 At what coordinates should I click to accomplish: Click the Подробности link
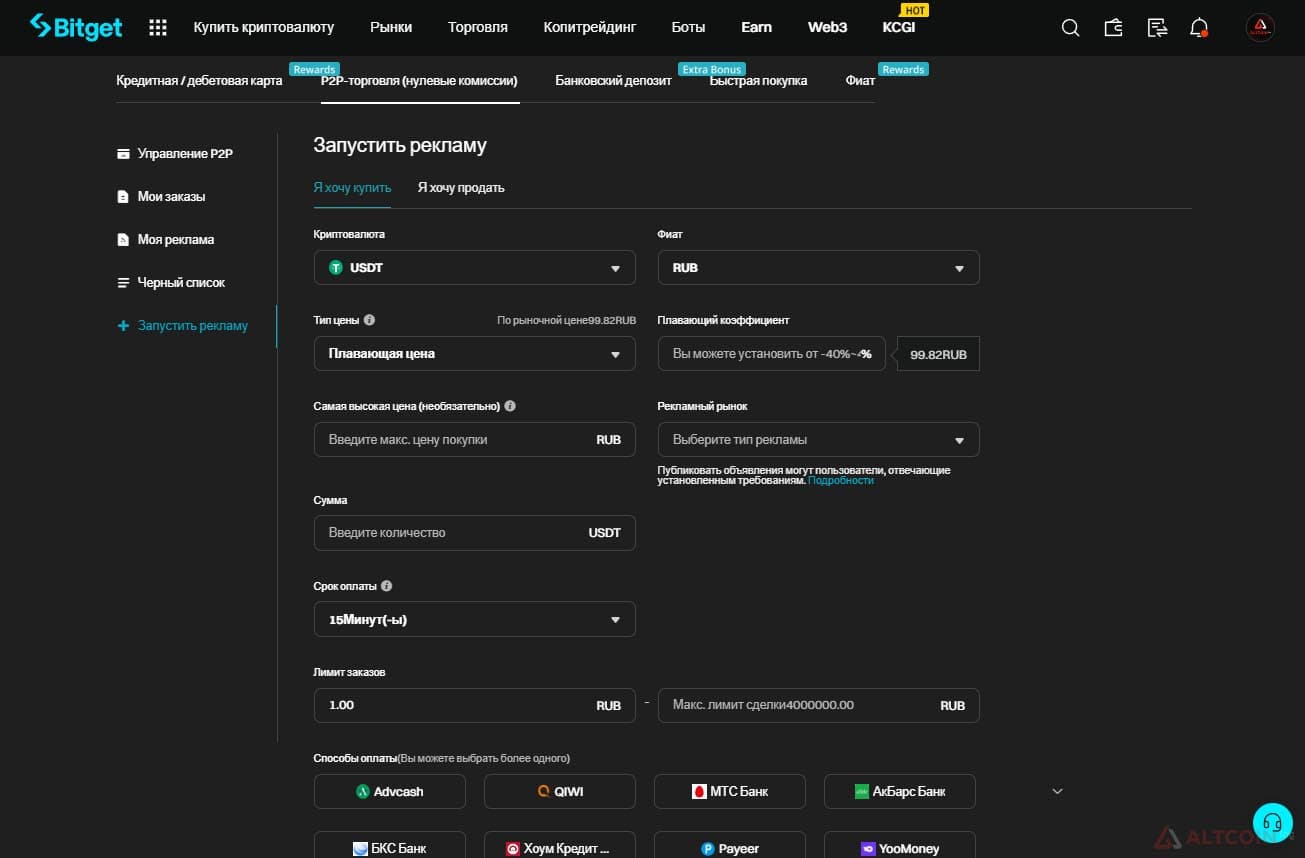coord(841,481)
